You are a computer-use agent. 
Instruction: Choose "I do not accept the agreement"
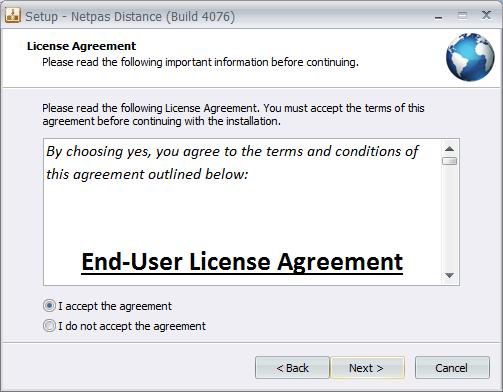pos(124,326)
